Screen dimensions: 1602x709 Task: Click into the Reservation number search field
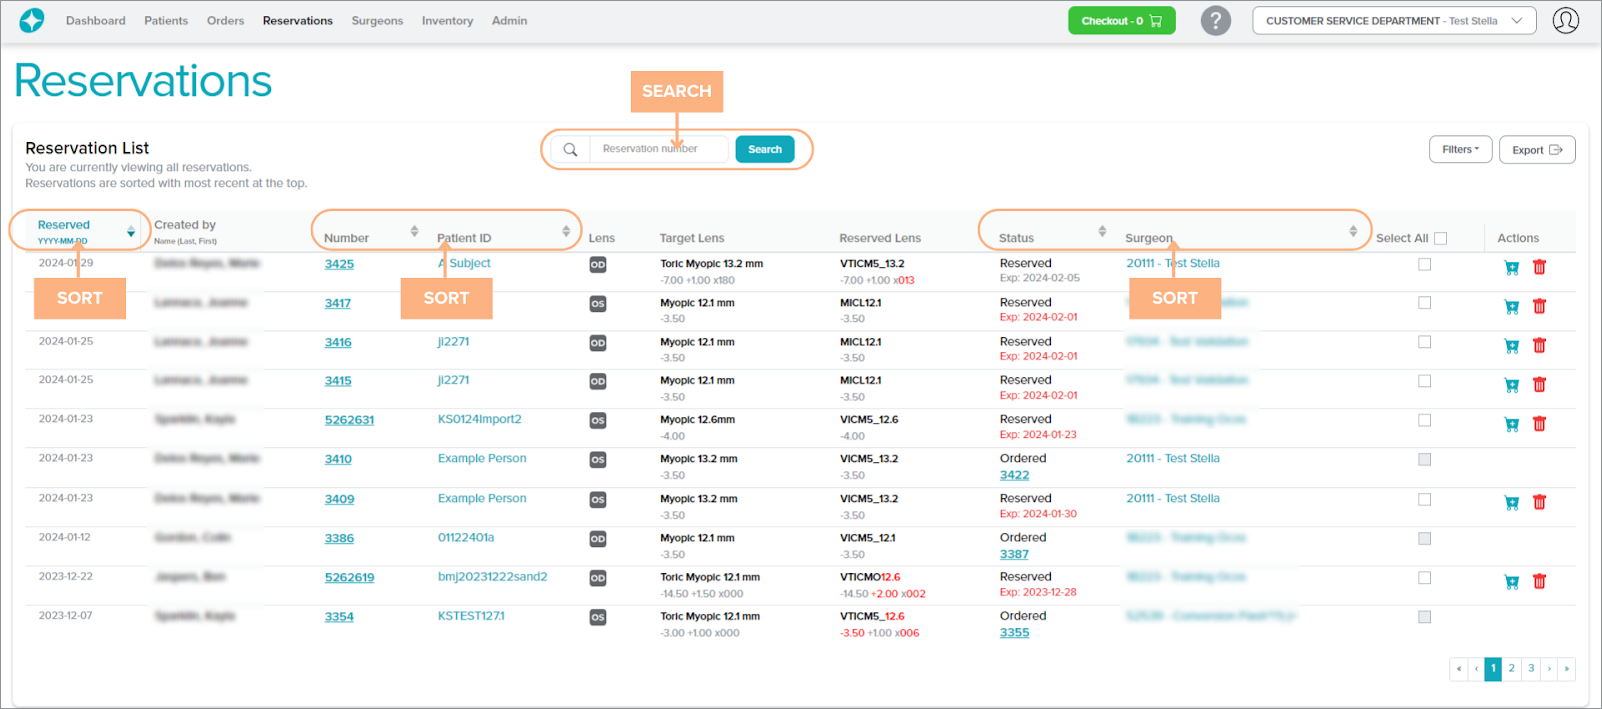658,149
